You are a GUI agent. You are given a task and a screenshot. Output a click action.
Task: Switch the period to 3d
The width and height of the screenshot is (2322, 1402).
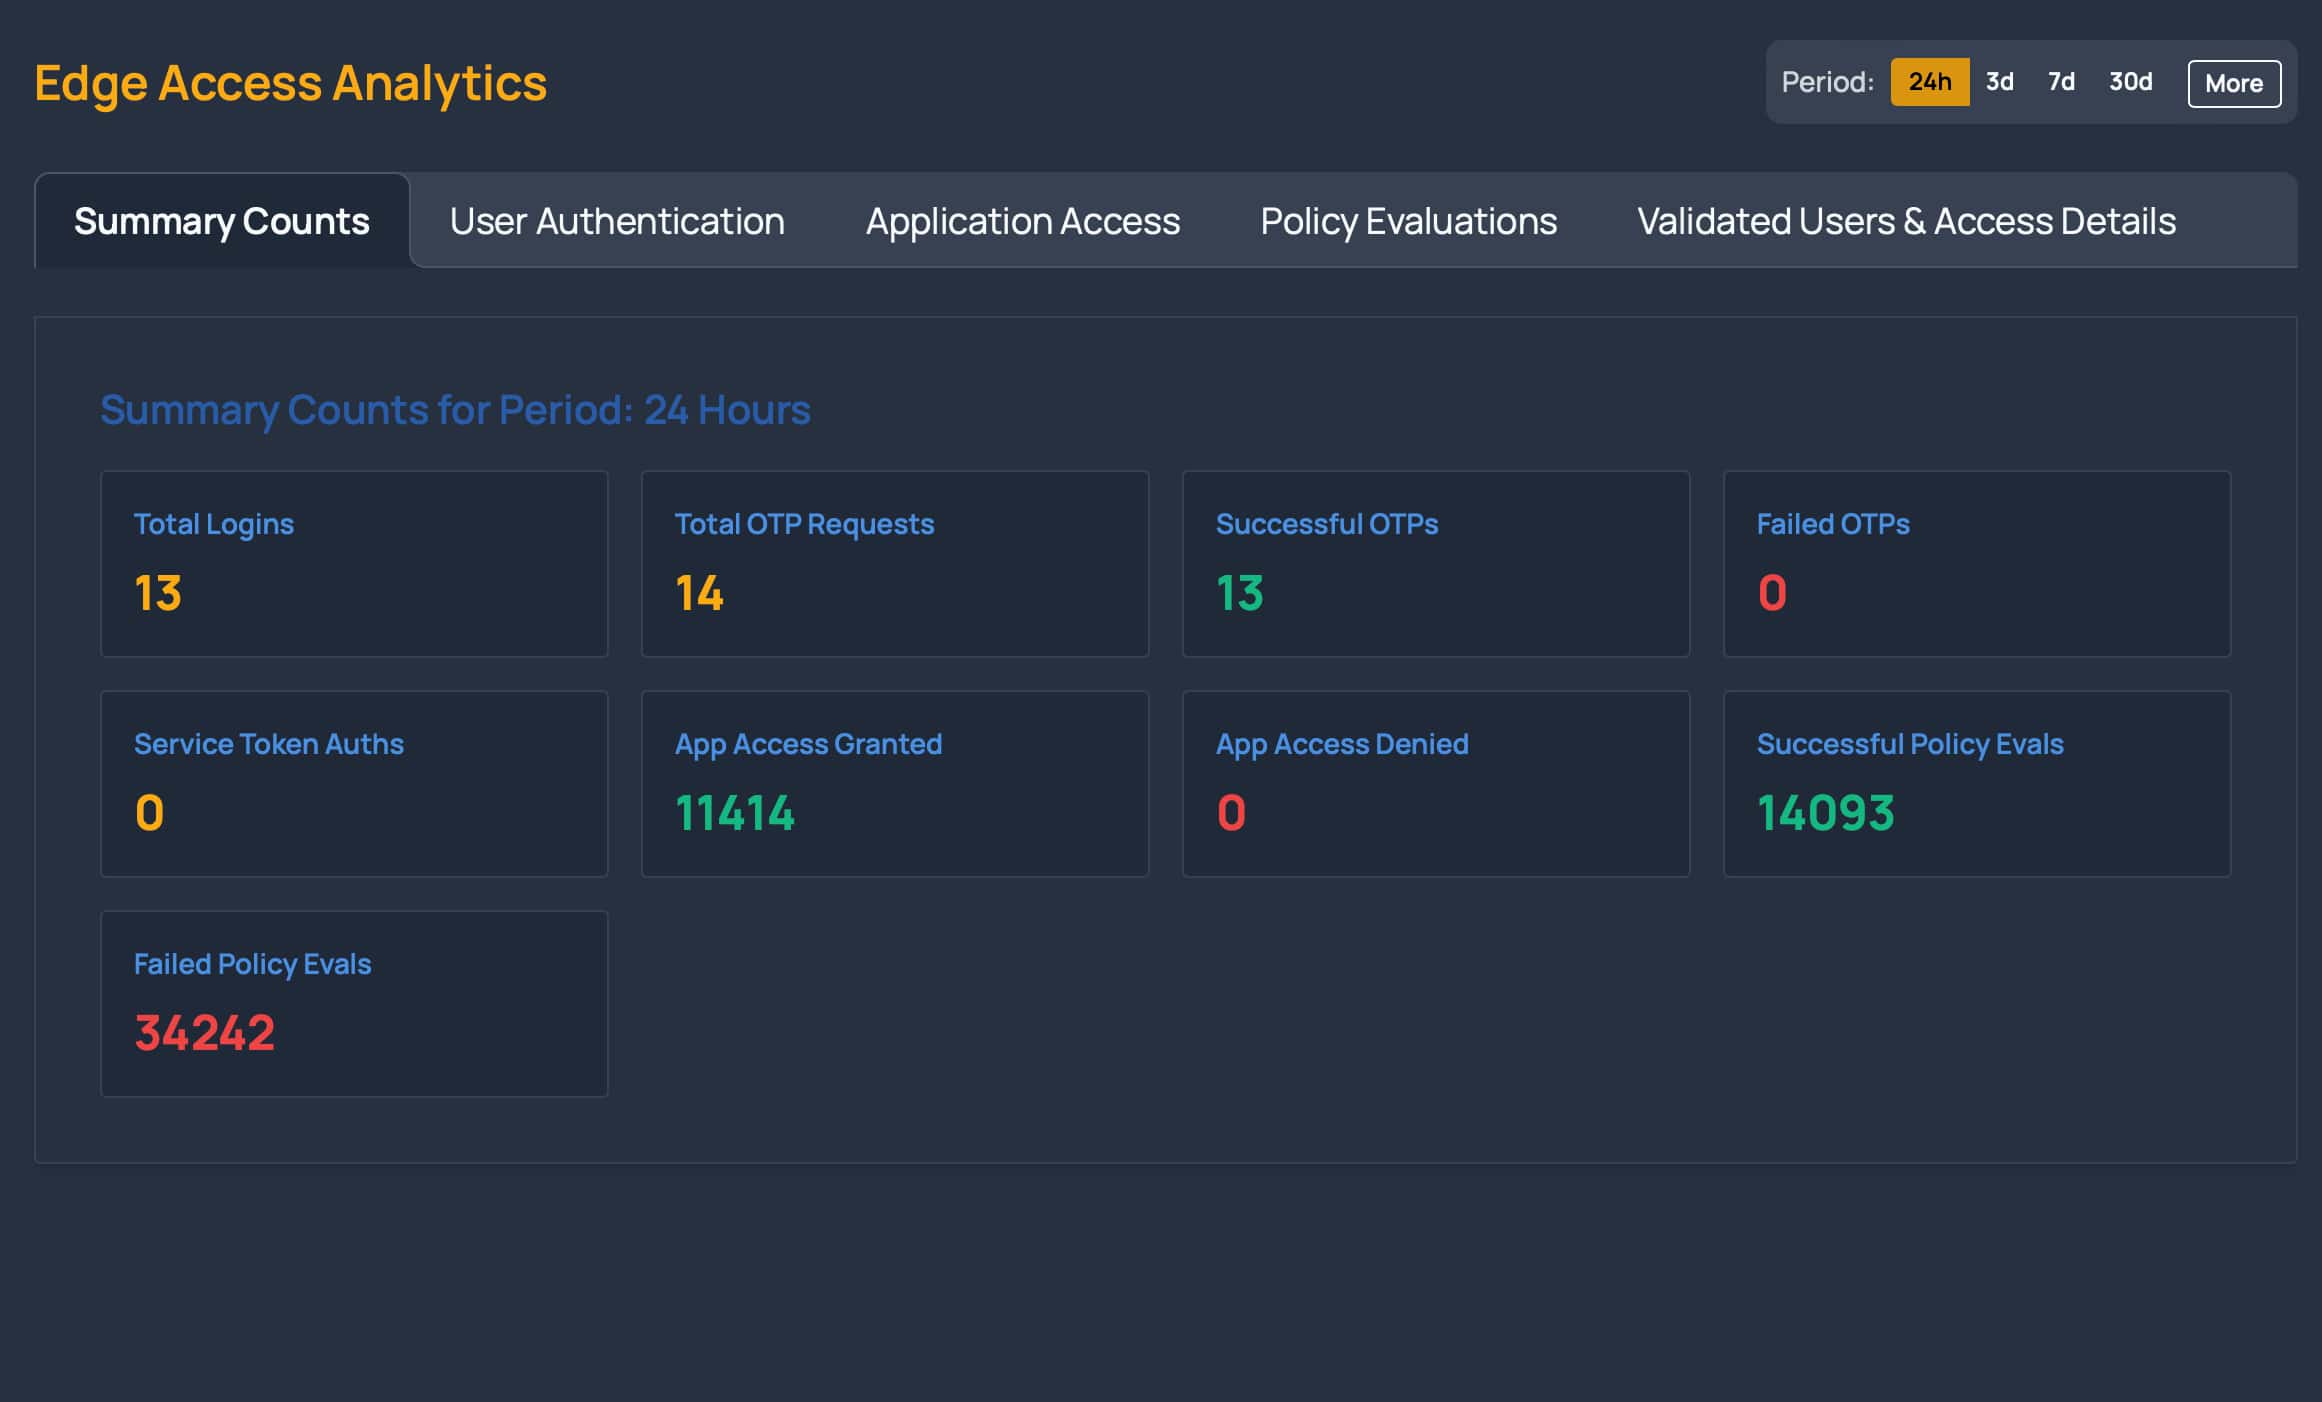click(x=1999, y=82)
